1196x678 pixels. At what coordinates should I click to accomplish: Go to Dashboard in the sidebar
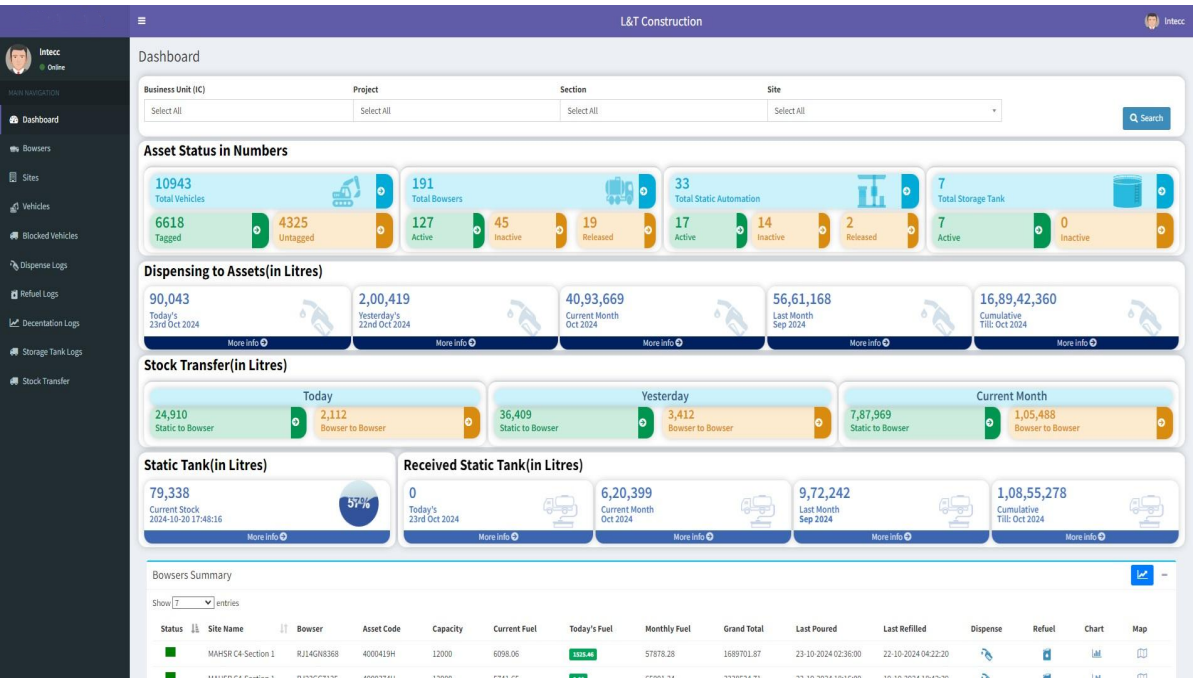click(x=65, y=120)
